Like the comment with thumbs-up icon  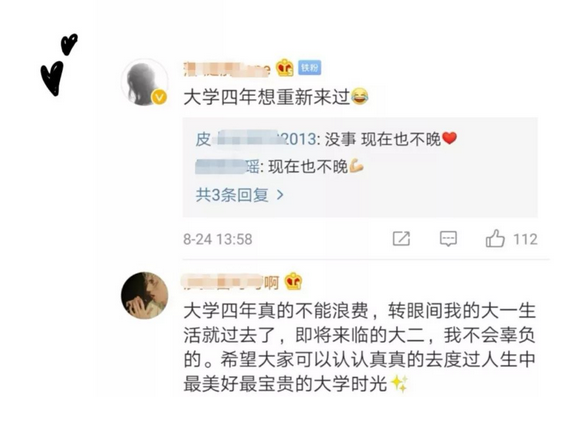point(495,238)
